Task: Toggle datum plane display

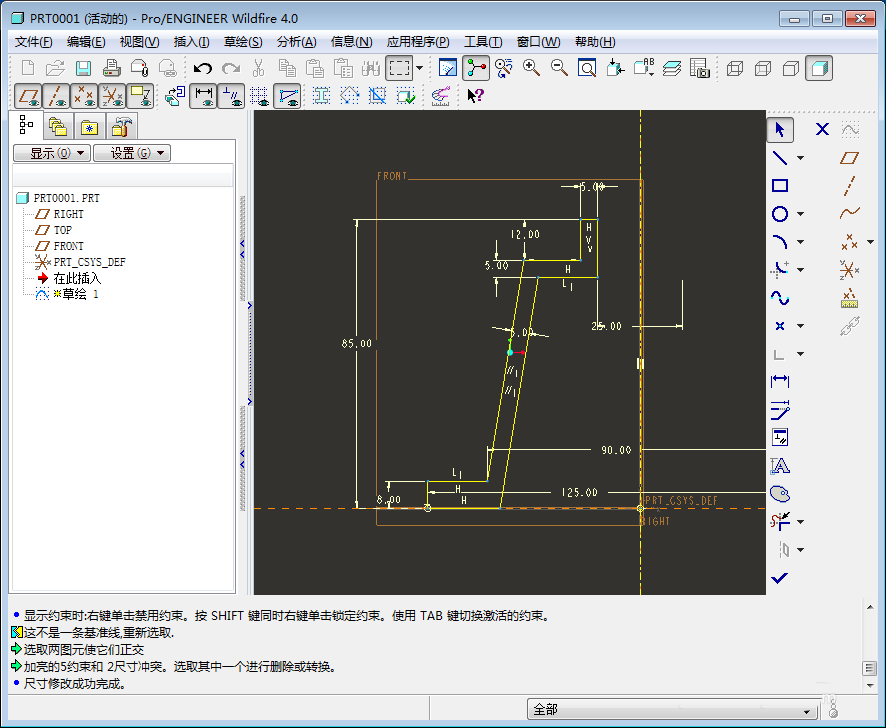Action: pos(28,96)
